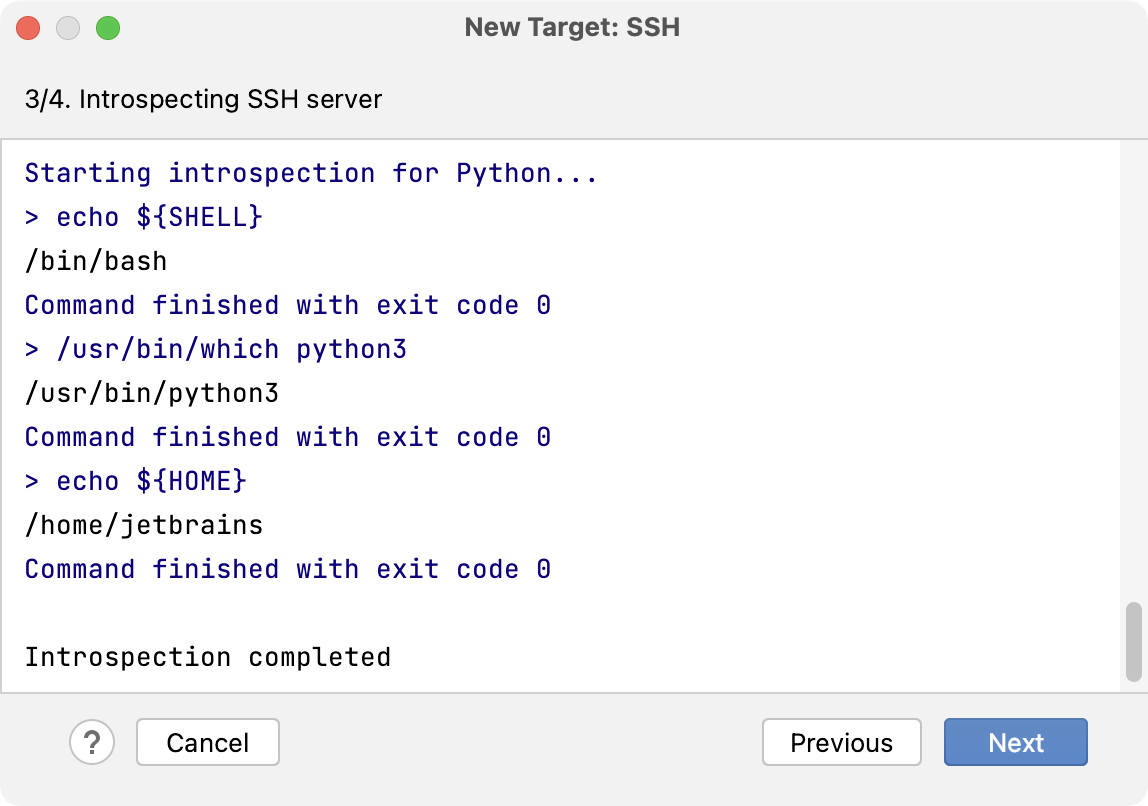Select the Starting introspection for Python line
This screenshot has width=1148, height=806.
click(x=310, y=172)
